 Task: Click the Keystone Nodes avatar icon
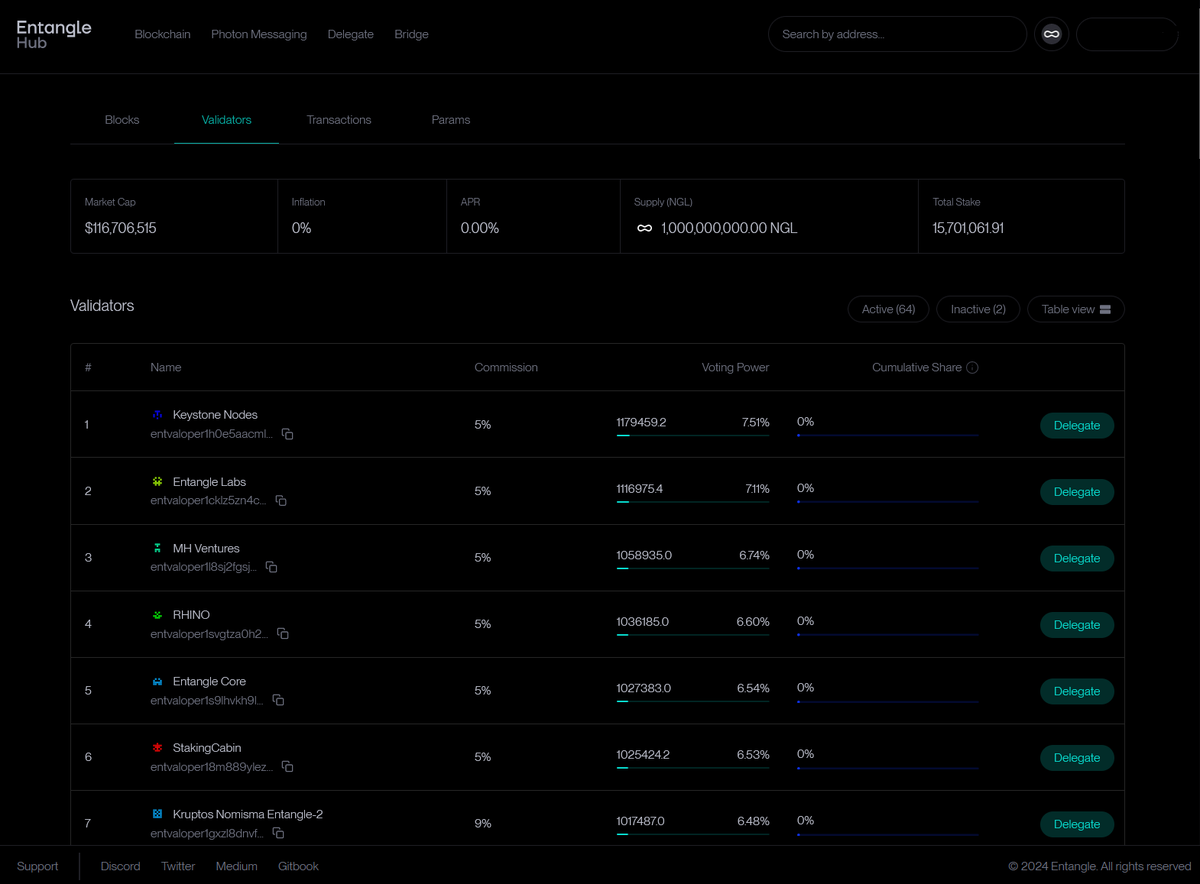[x=157, y=414]
